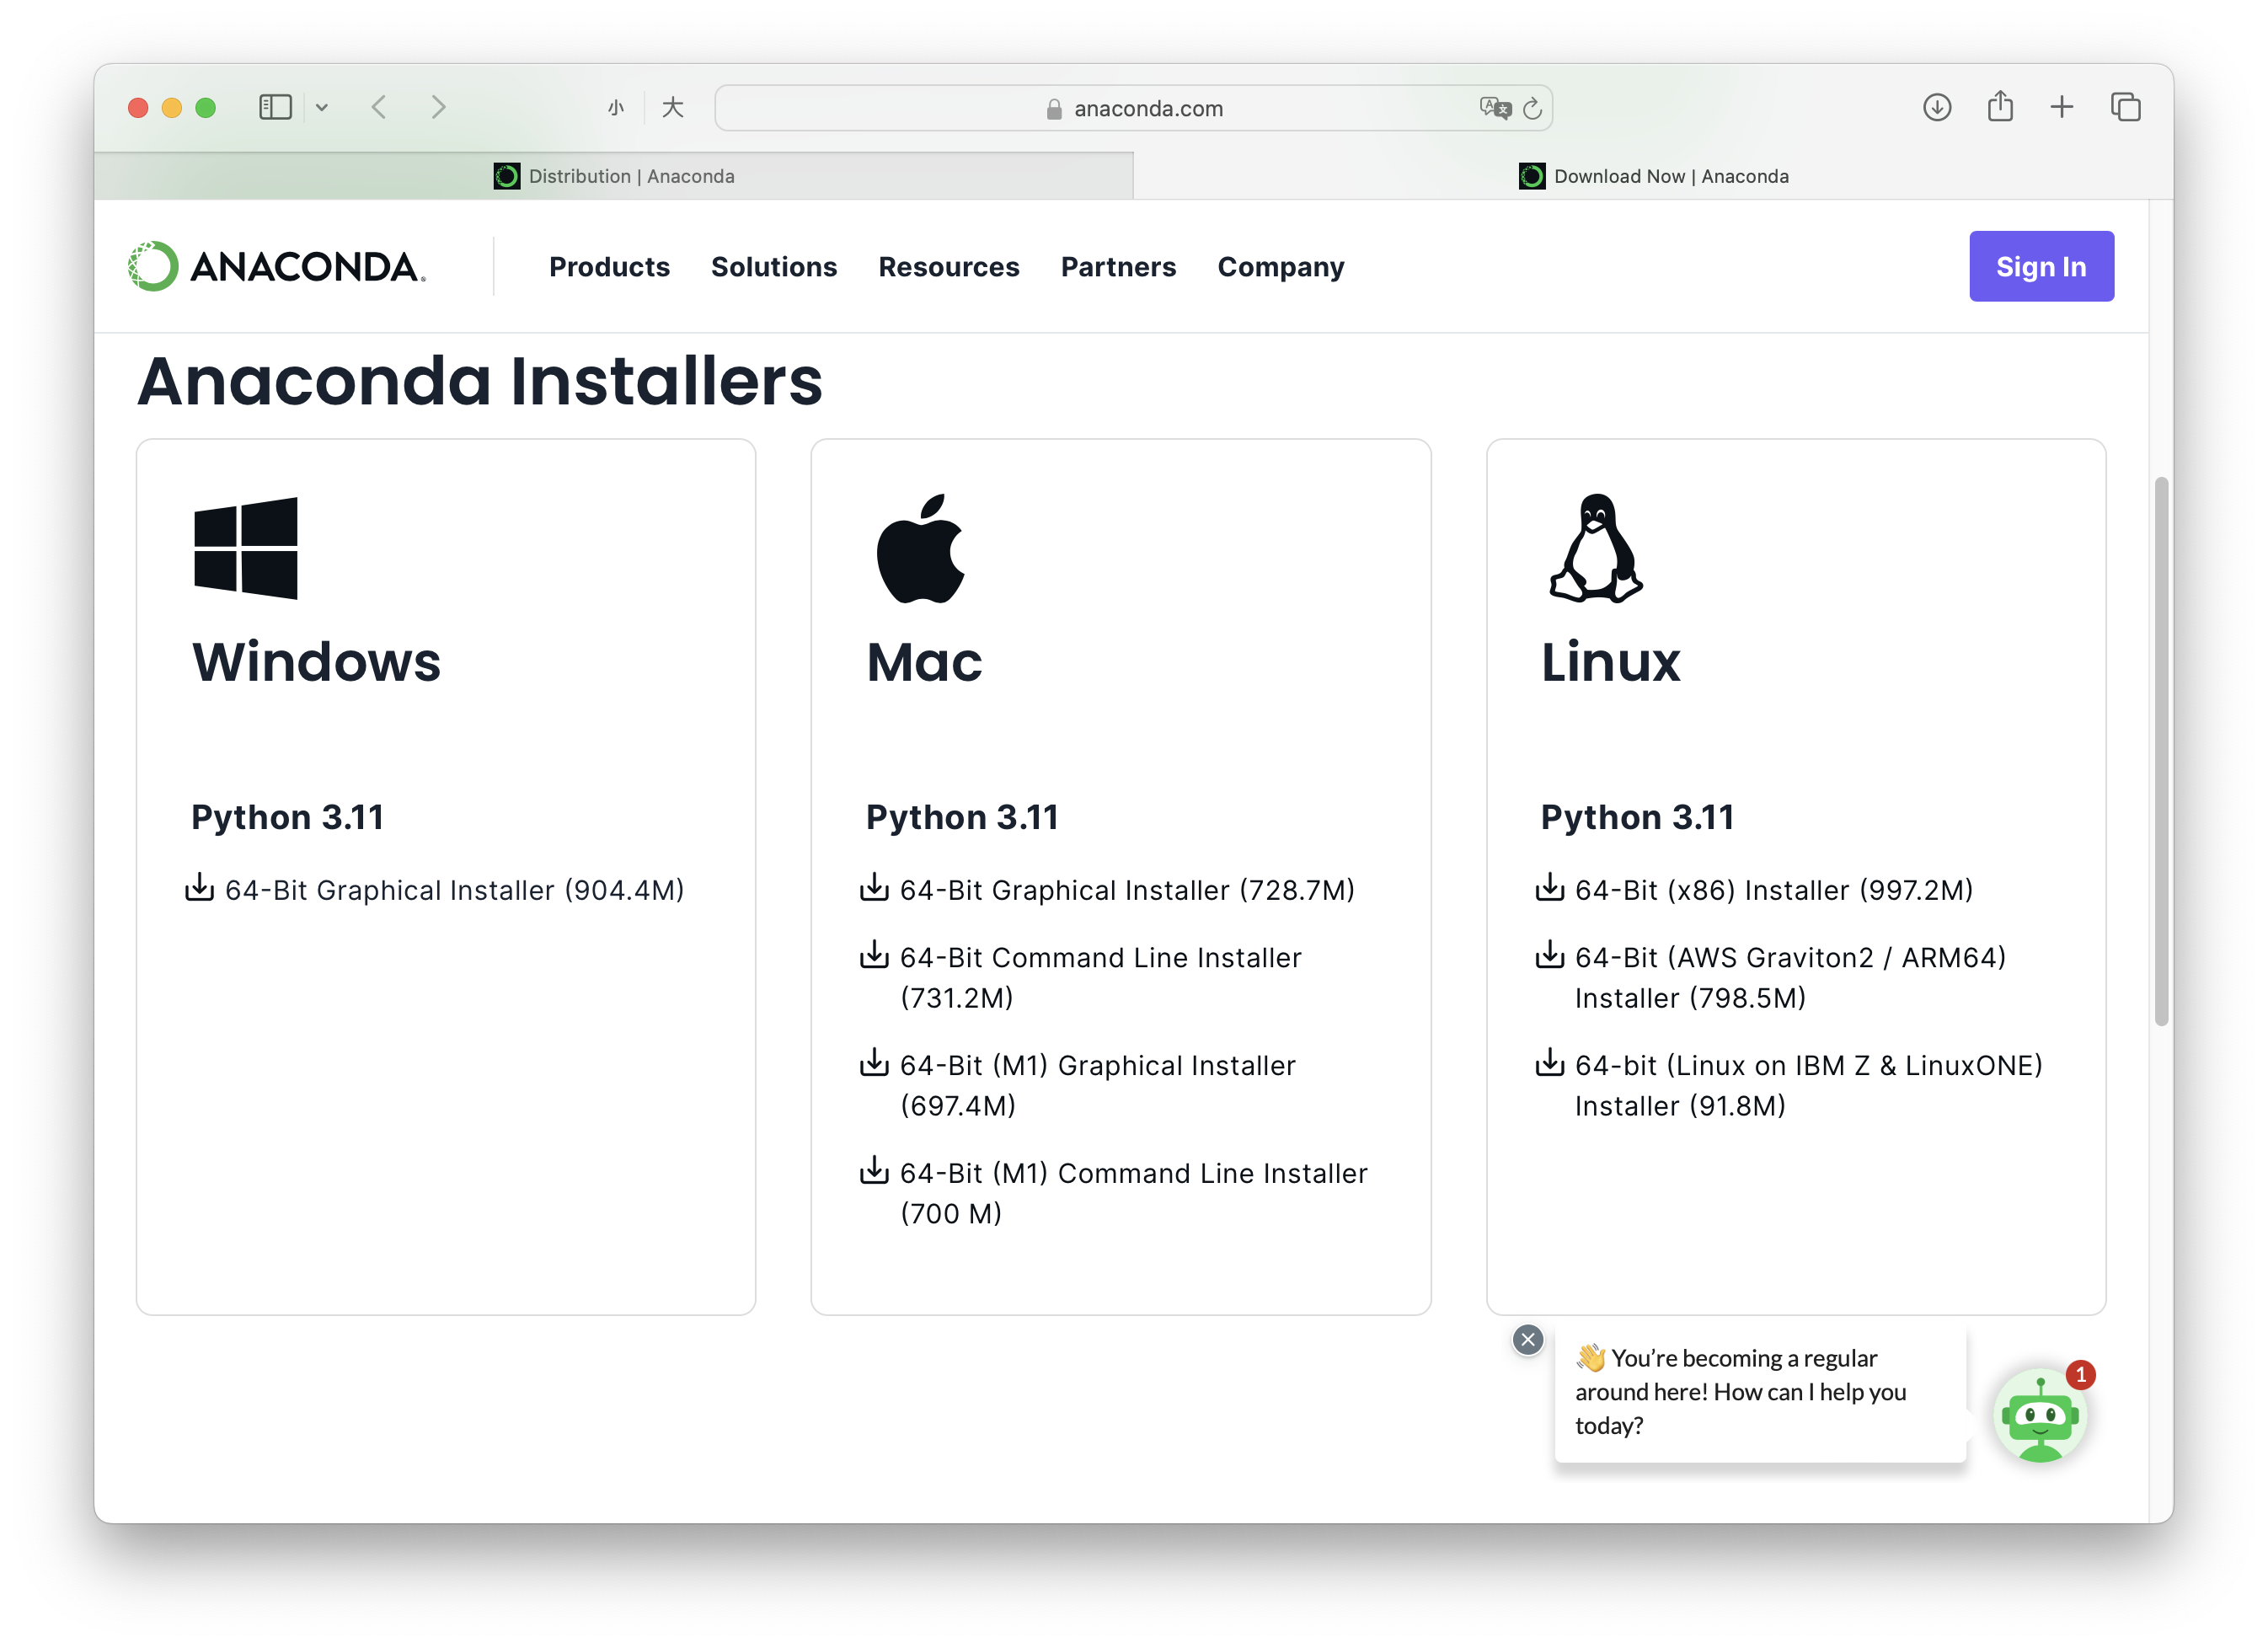Click the Anaconda logo
The height and width of the screenshot is (1648, 2268).
pos(277,266)
